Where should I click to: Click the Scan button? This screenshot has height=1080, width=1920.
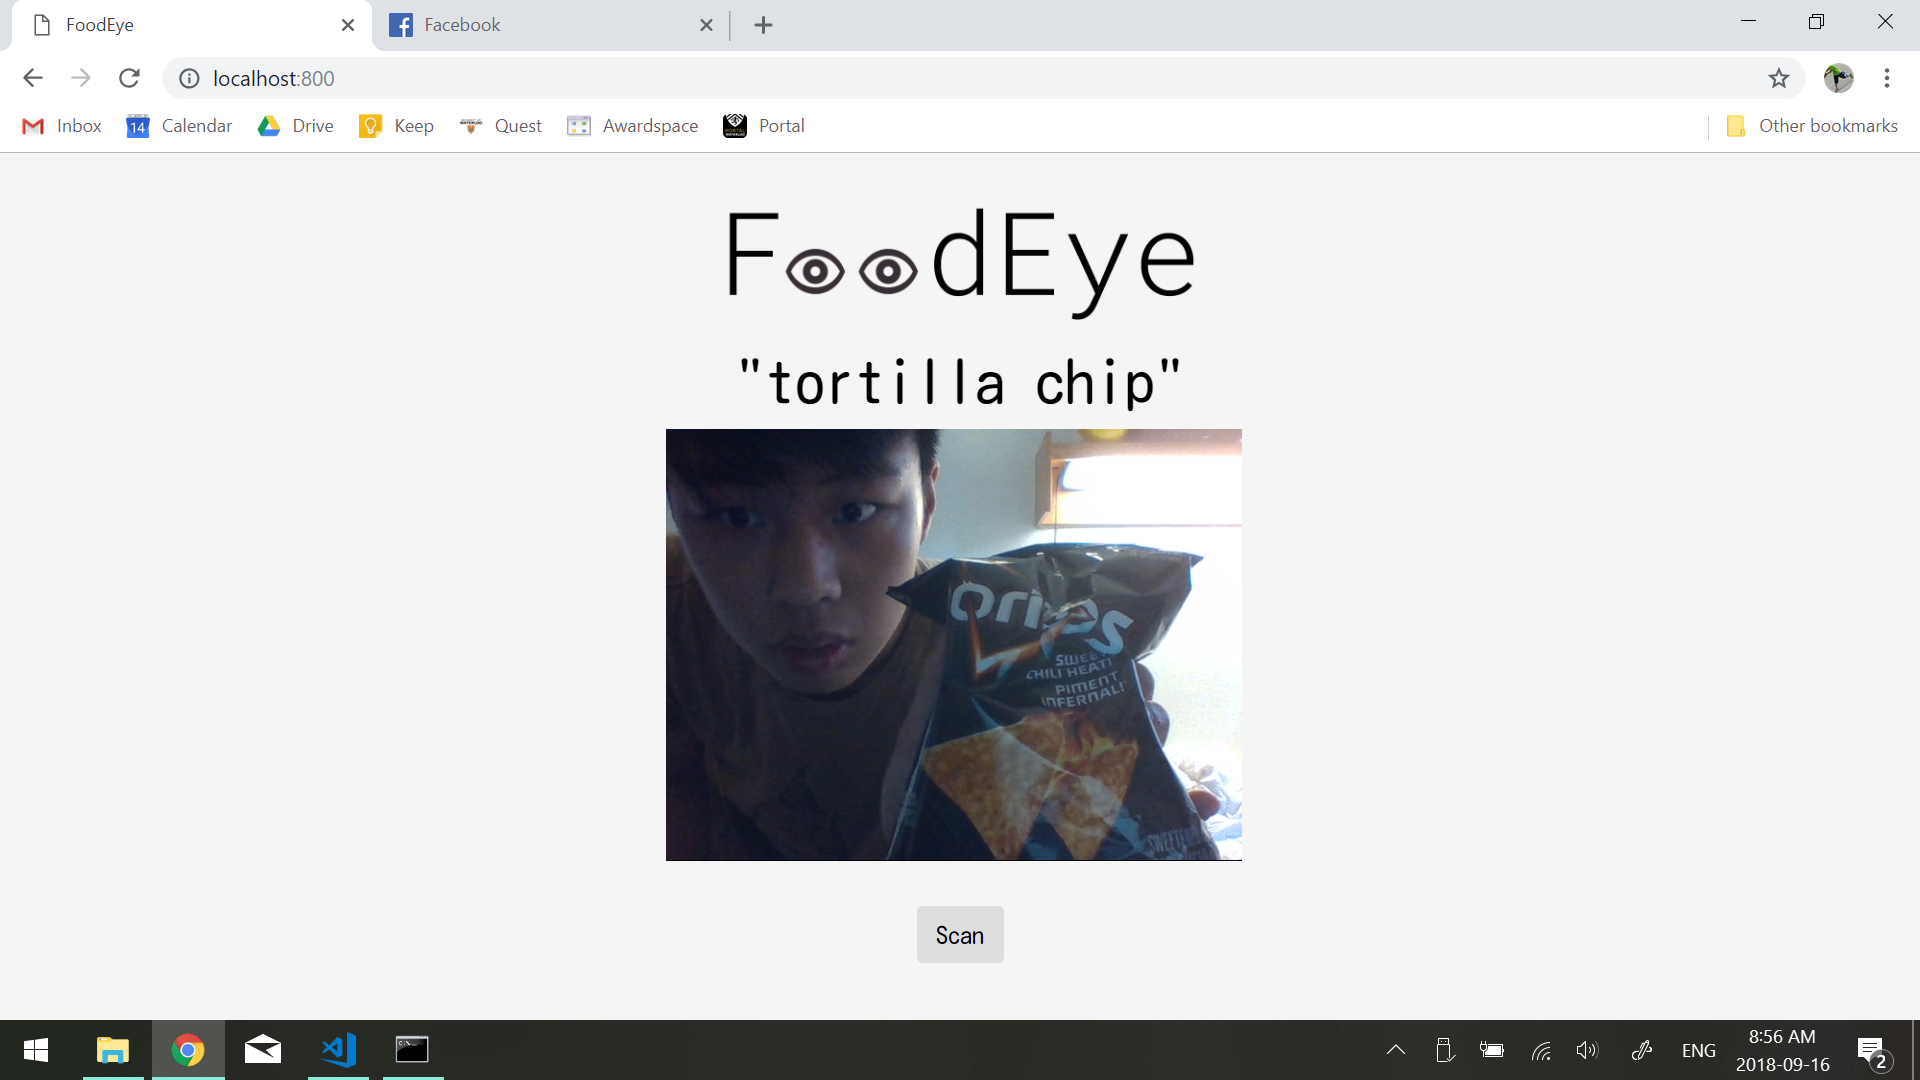coord(960,934)
